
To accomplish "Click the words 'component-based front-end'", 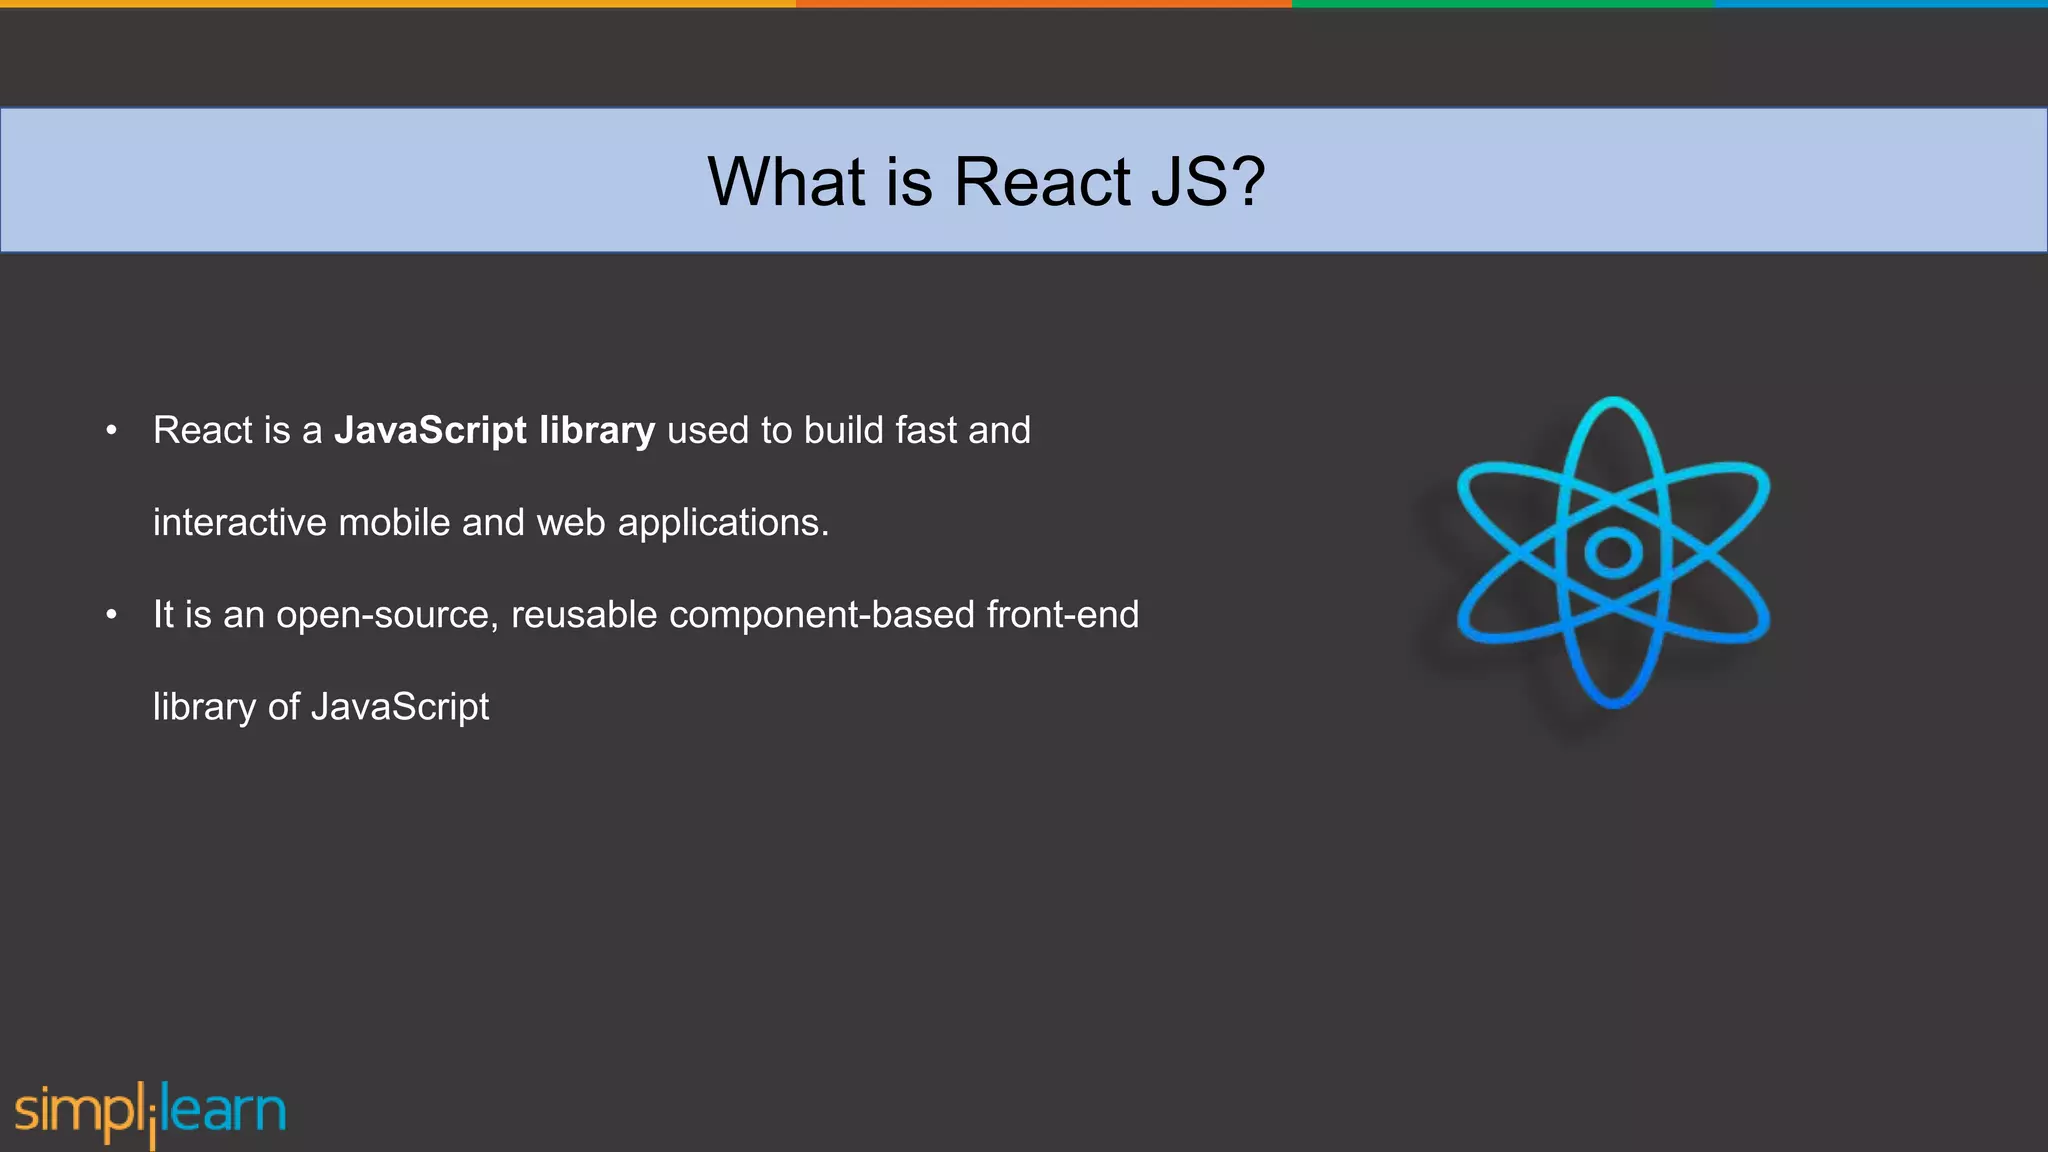I will tap(903, 615).
